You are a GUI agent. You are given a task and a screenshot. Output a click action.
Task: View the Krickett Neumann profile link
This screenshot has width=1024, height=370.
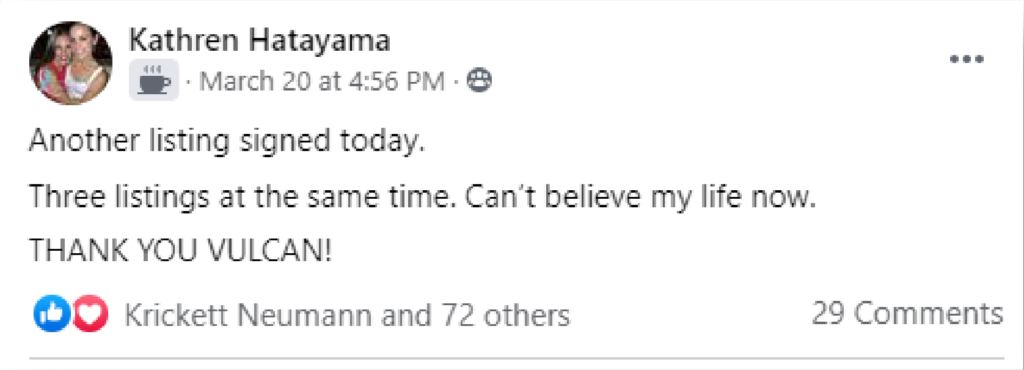pos(248,315)
